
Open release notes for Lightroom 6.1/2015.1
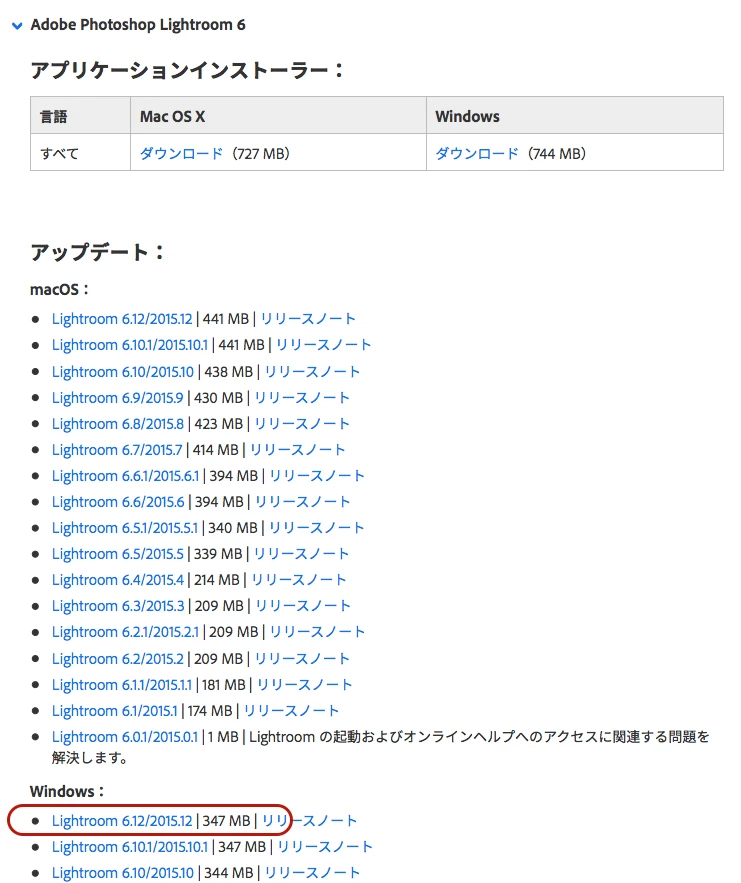pyautogui.click(x=292, y=711)
